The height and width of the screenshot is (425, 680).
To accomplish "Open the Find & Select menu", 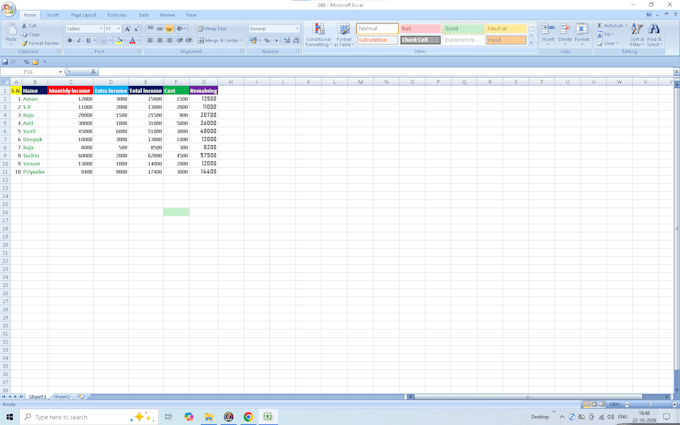I will 654,34.
